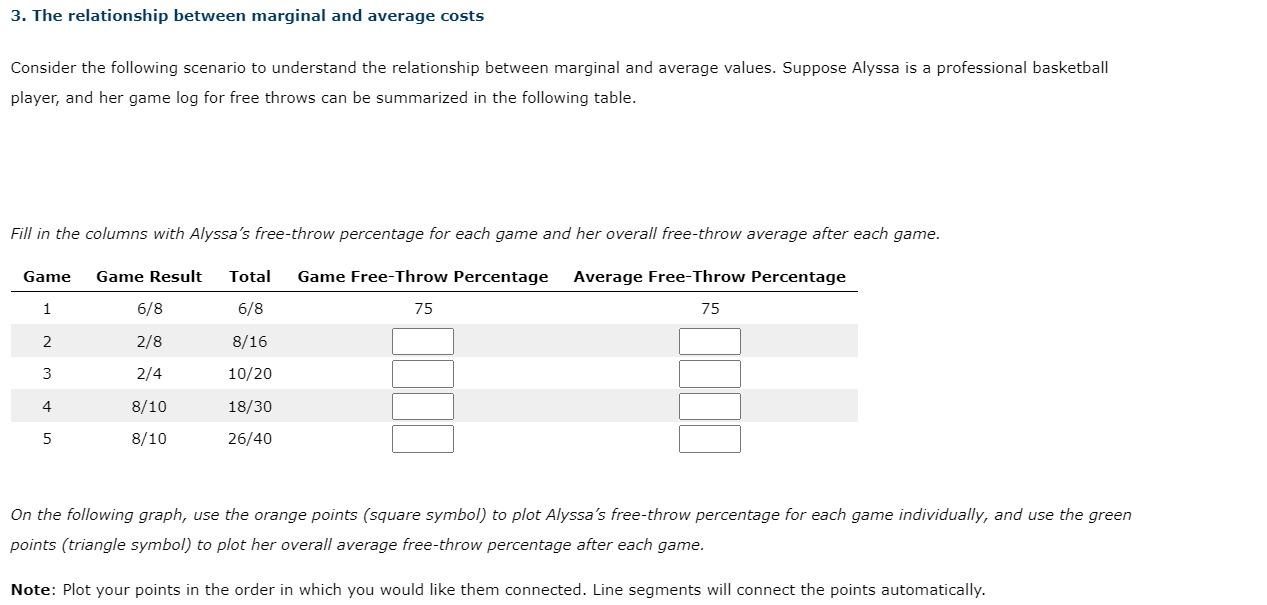Click the Game Free-Throw Percentage header
The width and height of the screenshot is (1267, 605).
click(422, 276)
